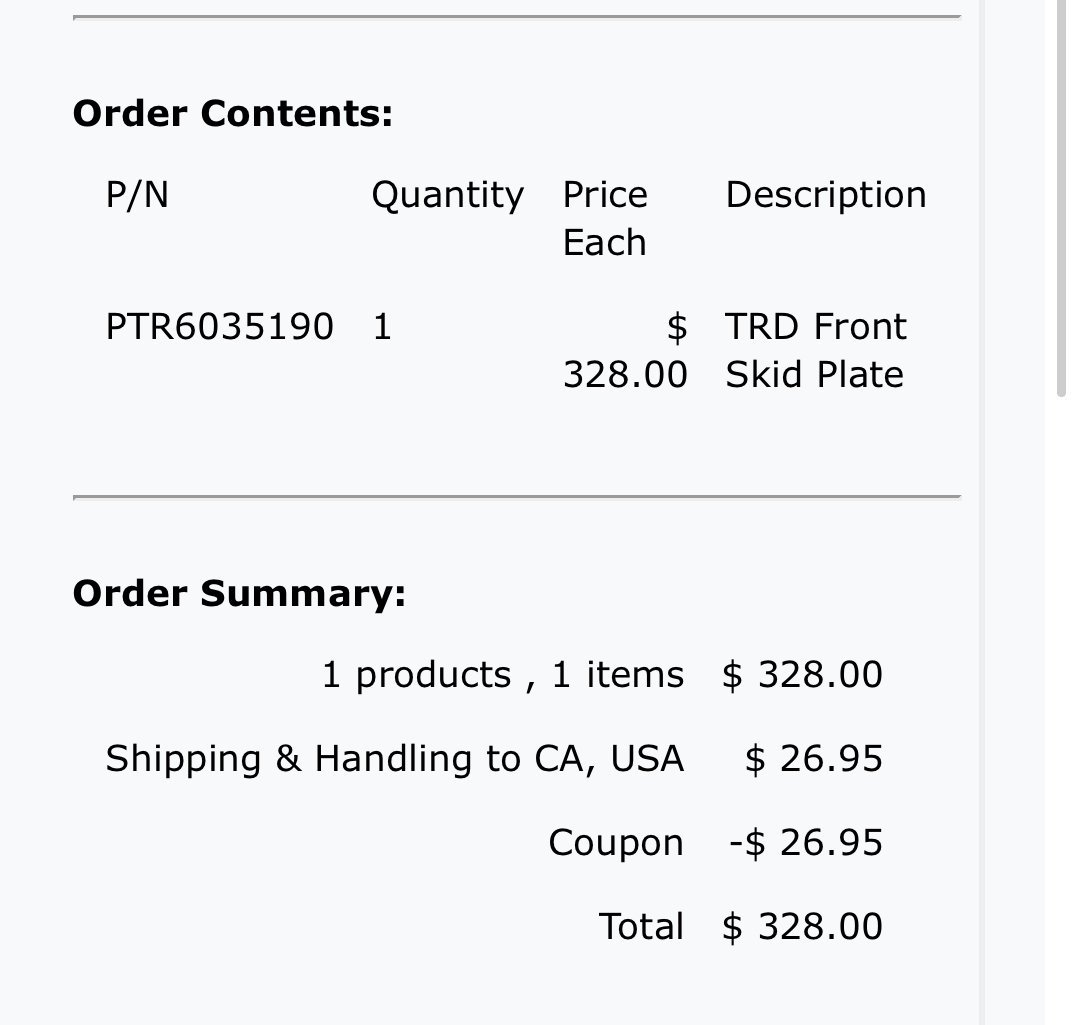Screen dimensions: 1075x1025
Task: Click the shipping cost $ 26.95
Action: coord(814,759)
